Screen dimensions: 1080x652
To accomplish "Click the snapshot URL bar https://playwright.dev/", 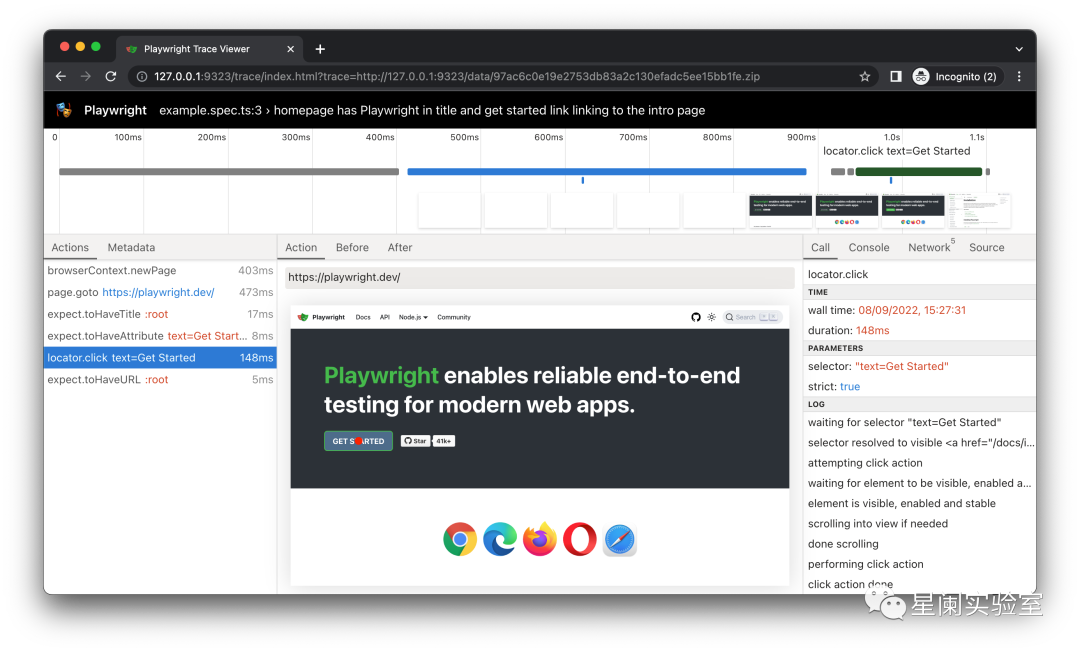I will (x=539, y=277).
